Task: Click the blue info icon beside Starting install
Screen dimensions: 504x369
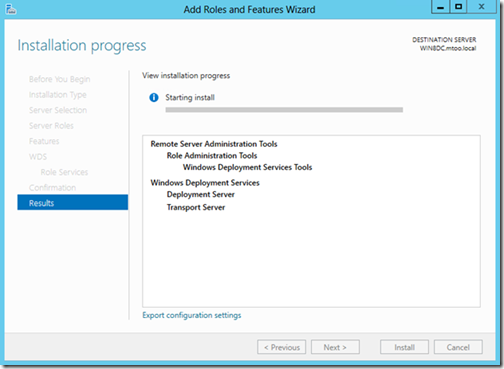Action: point(154,98)
